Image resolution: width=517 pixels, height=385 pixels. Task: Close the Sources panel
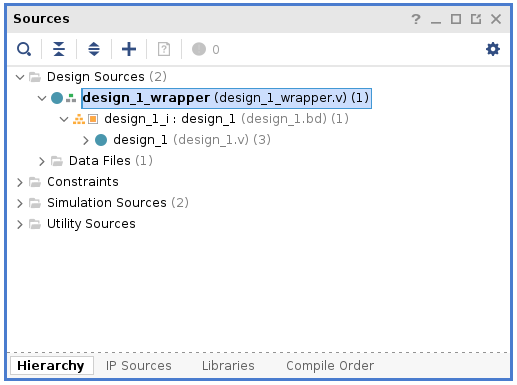pos(496,19)
